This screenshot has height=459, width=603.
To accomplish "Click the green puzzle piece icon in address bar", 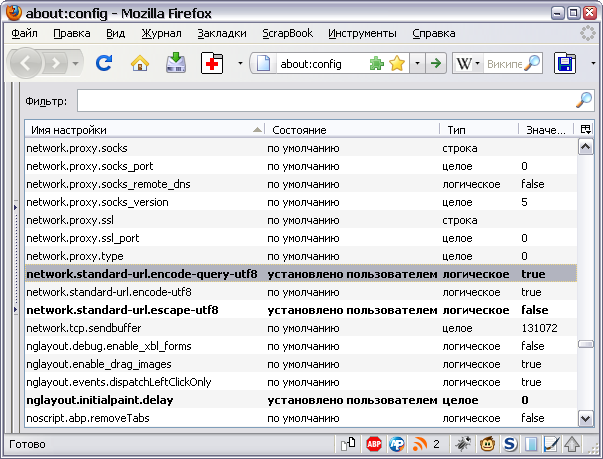I will (376, 63).
